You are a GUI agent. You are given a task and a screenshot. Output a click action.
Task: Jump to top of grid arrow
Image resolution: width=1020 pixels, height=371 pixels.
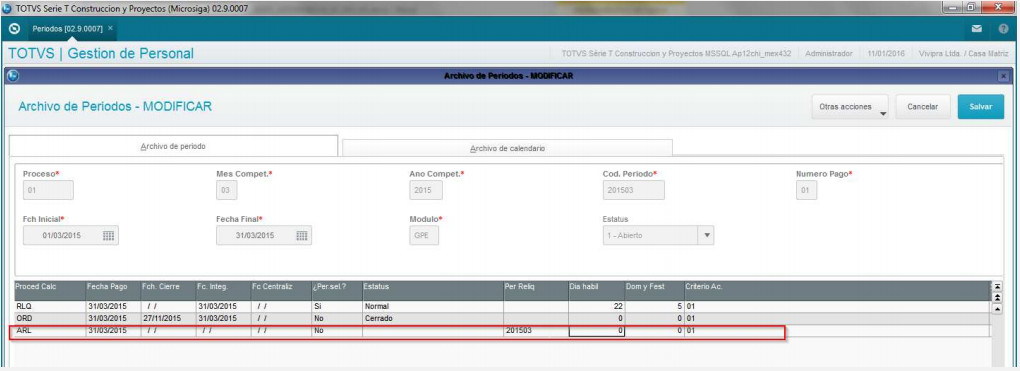pos(998,287)
